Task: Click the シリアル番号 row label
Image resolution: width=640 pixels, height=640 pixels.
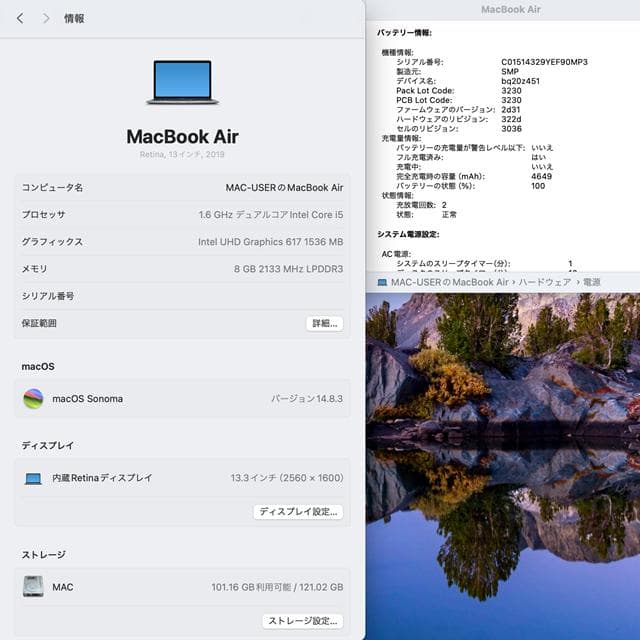Action: click(x=48, y=296)
